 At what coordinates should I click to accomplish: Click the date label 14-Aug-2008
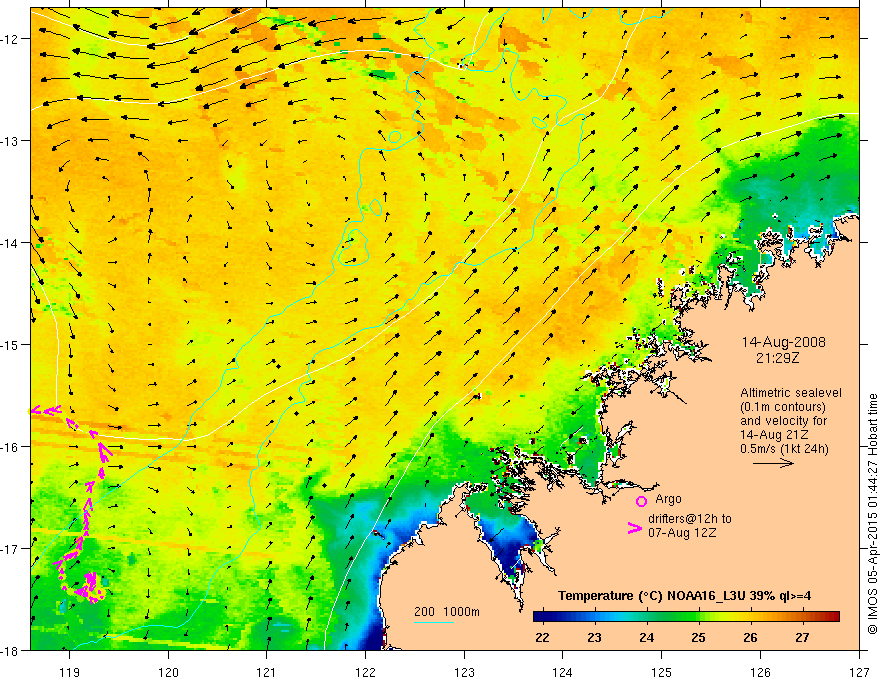(x=783, y=342)
